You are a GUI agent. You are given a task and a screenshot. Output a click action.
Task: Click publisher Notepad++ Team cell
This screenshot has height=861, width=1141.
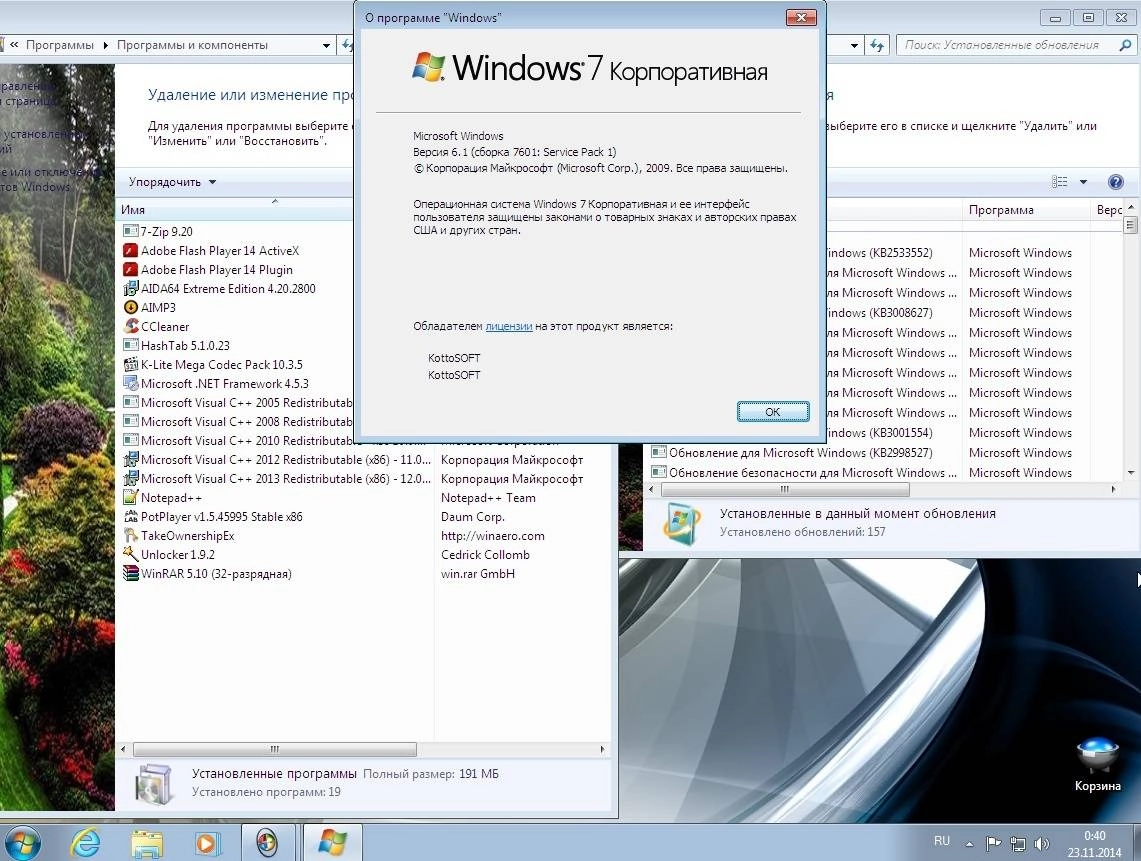click(488, 498)
